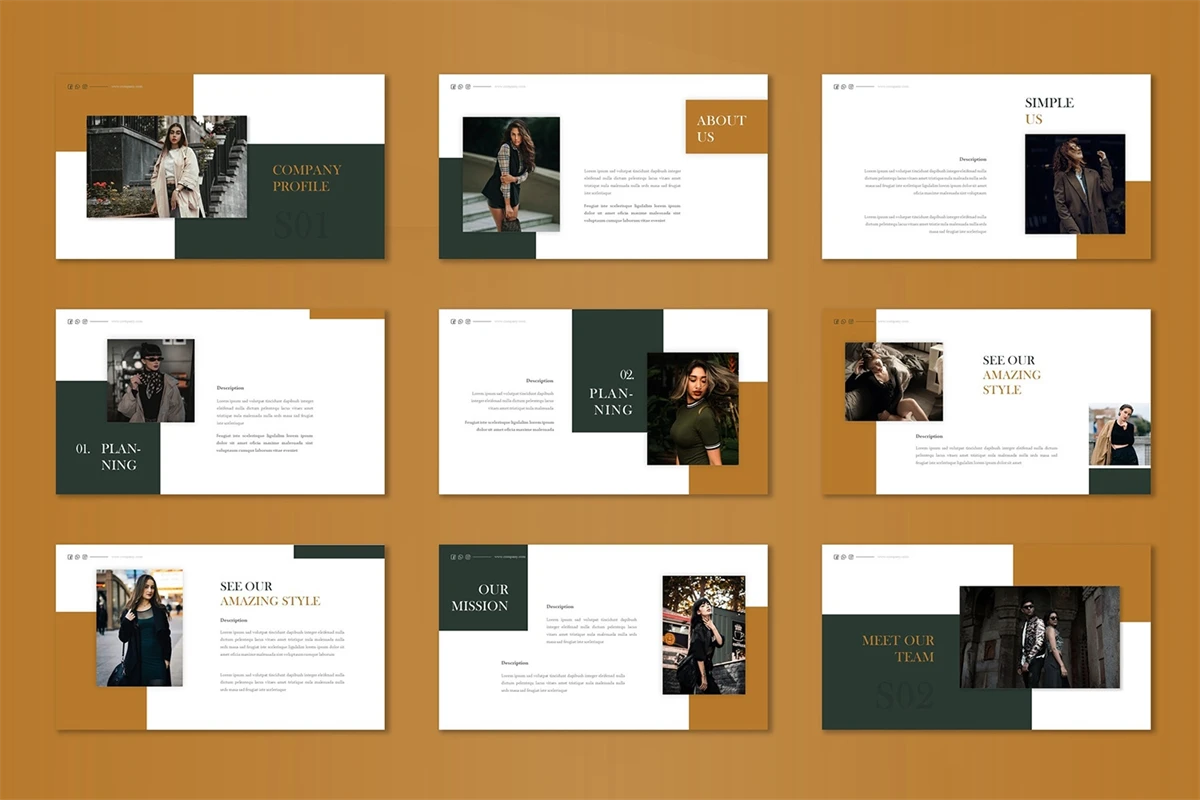Viewport: 1200px width, 800px height.
Task: Select the small photo beside See Our Amazing Style
Action: [x=1119, y=435]
